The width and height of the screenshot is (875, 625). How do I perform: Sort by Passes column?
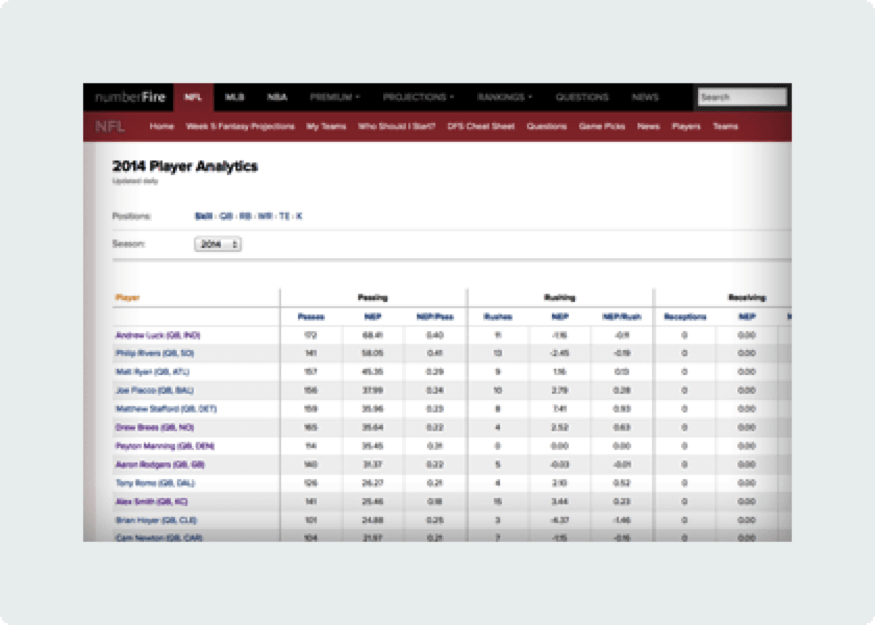tap(311, 317)
